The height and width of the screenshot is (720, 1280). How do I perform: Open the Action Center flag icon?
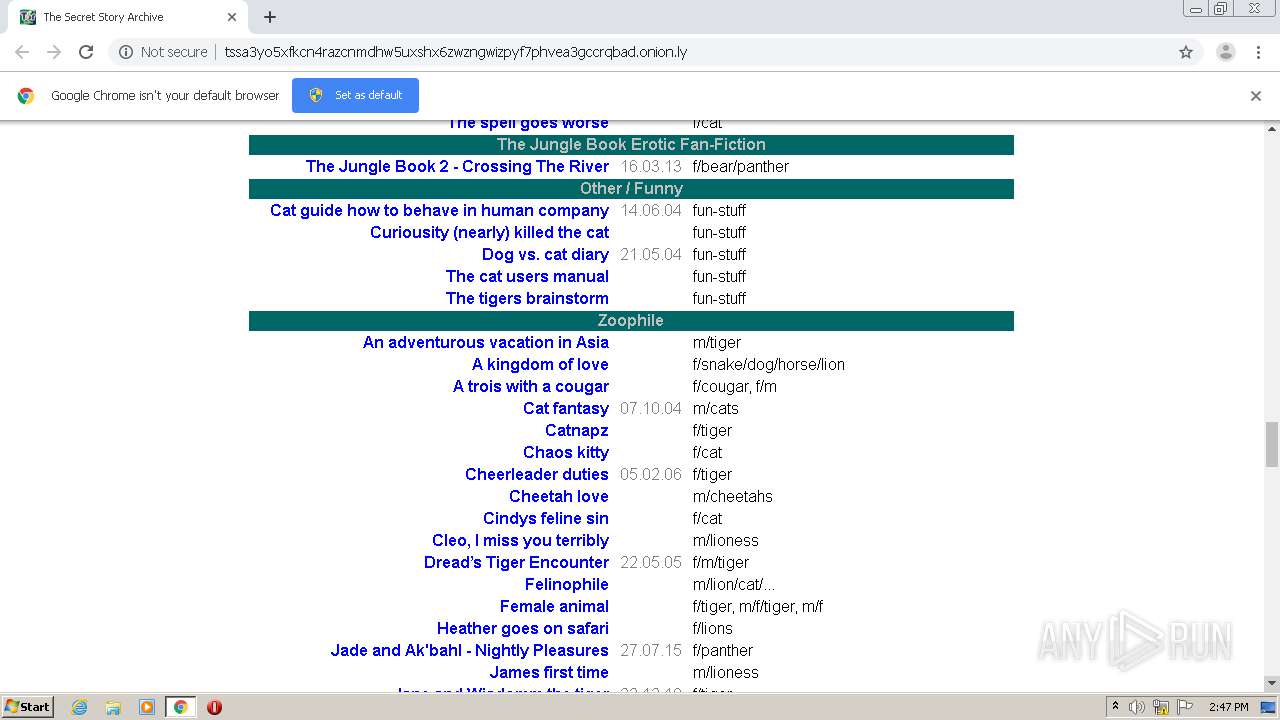1185,707
